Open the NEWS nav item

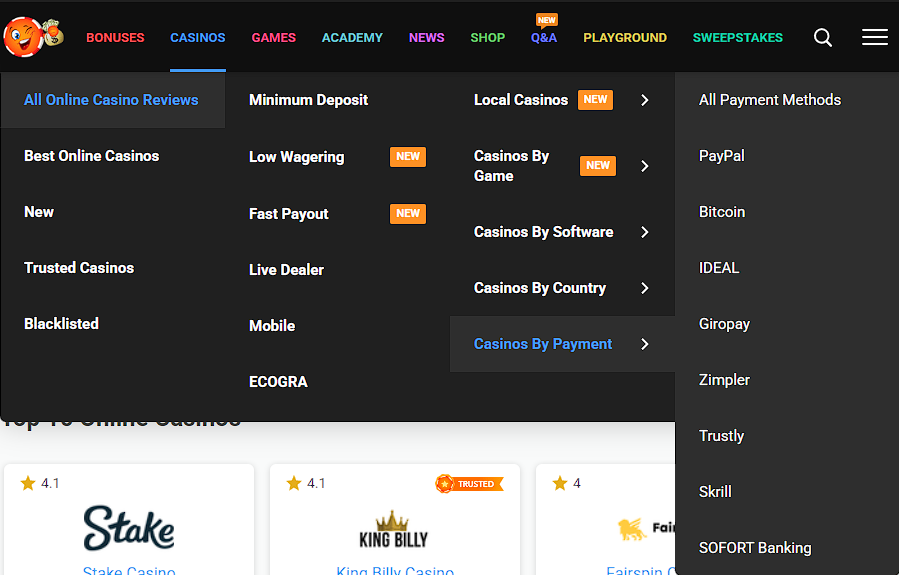(x=427, y=38)
